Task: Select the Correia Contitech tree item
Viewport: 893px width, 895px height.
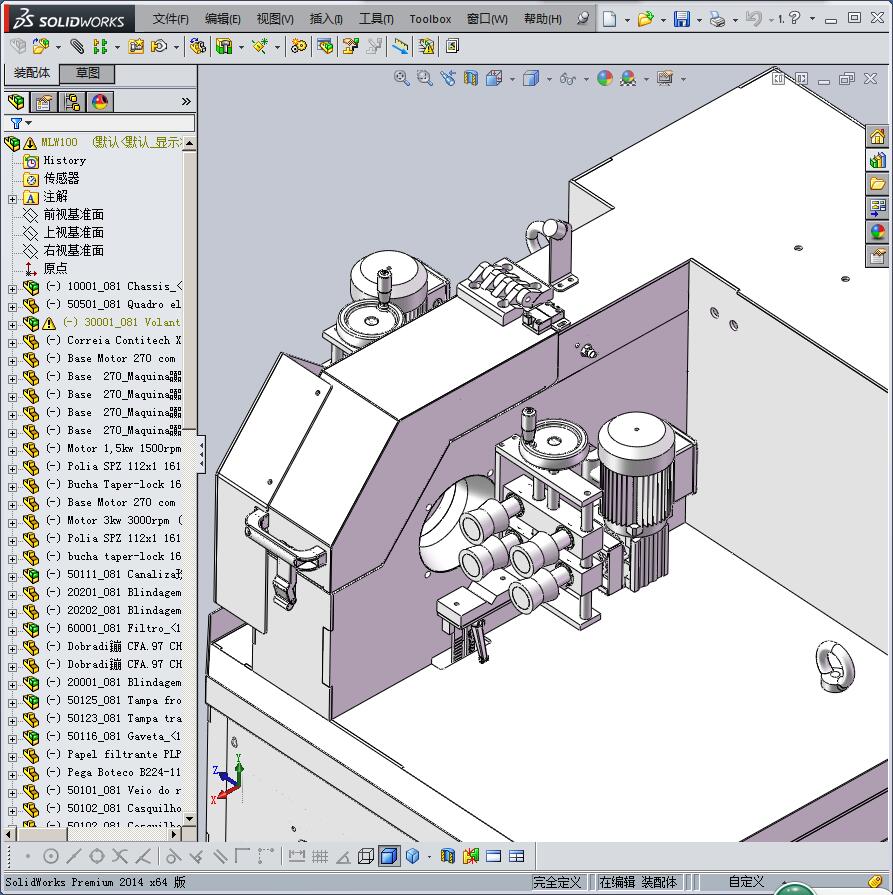Action: [114, 340]
